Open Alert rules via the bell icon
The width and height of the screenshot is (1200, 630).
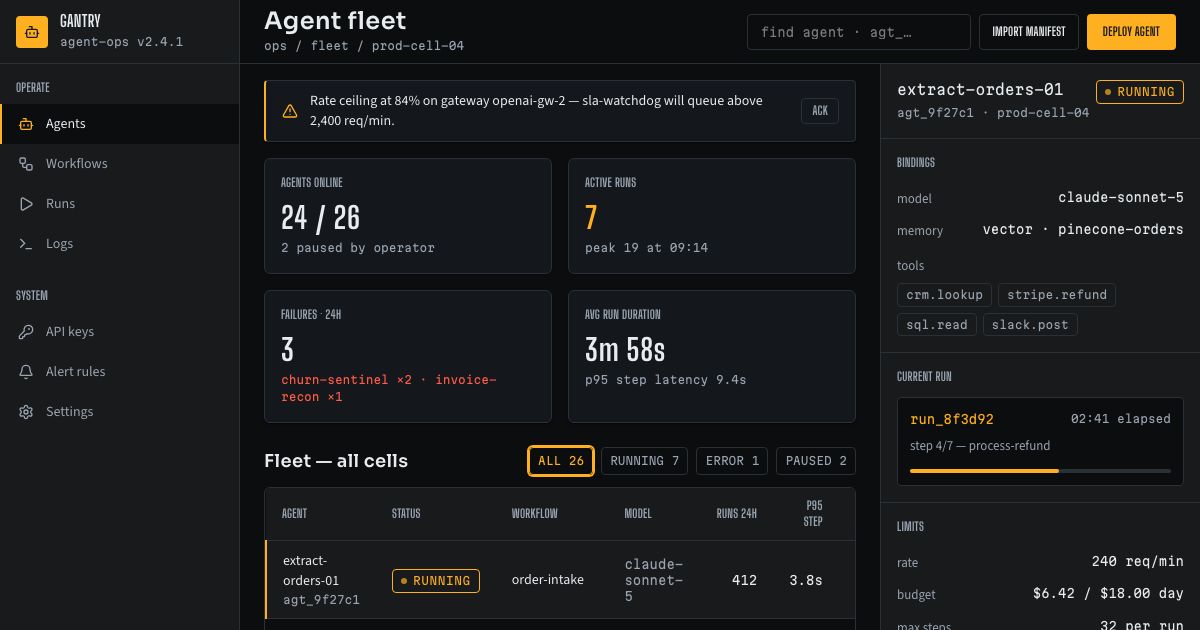[26, 372]
